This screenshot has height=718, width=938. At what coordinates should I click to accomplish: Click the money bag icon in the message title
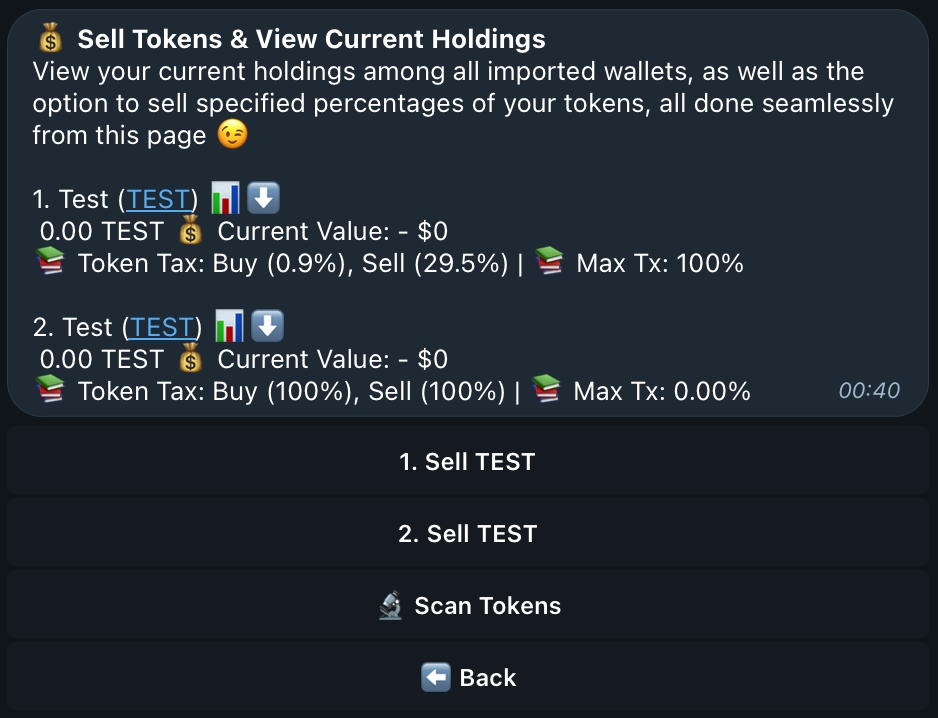(50, 40)
